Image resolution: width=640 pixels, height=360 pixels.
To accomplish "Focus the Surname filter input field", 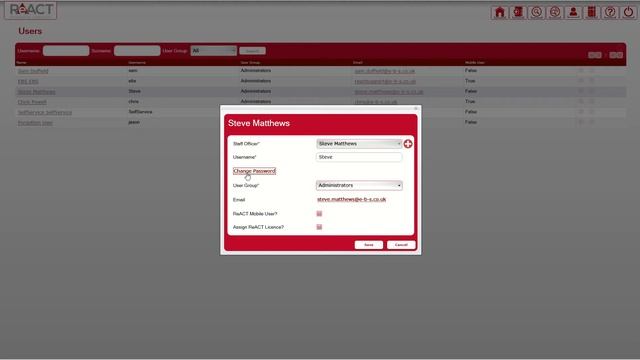I will coord(137,51).
